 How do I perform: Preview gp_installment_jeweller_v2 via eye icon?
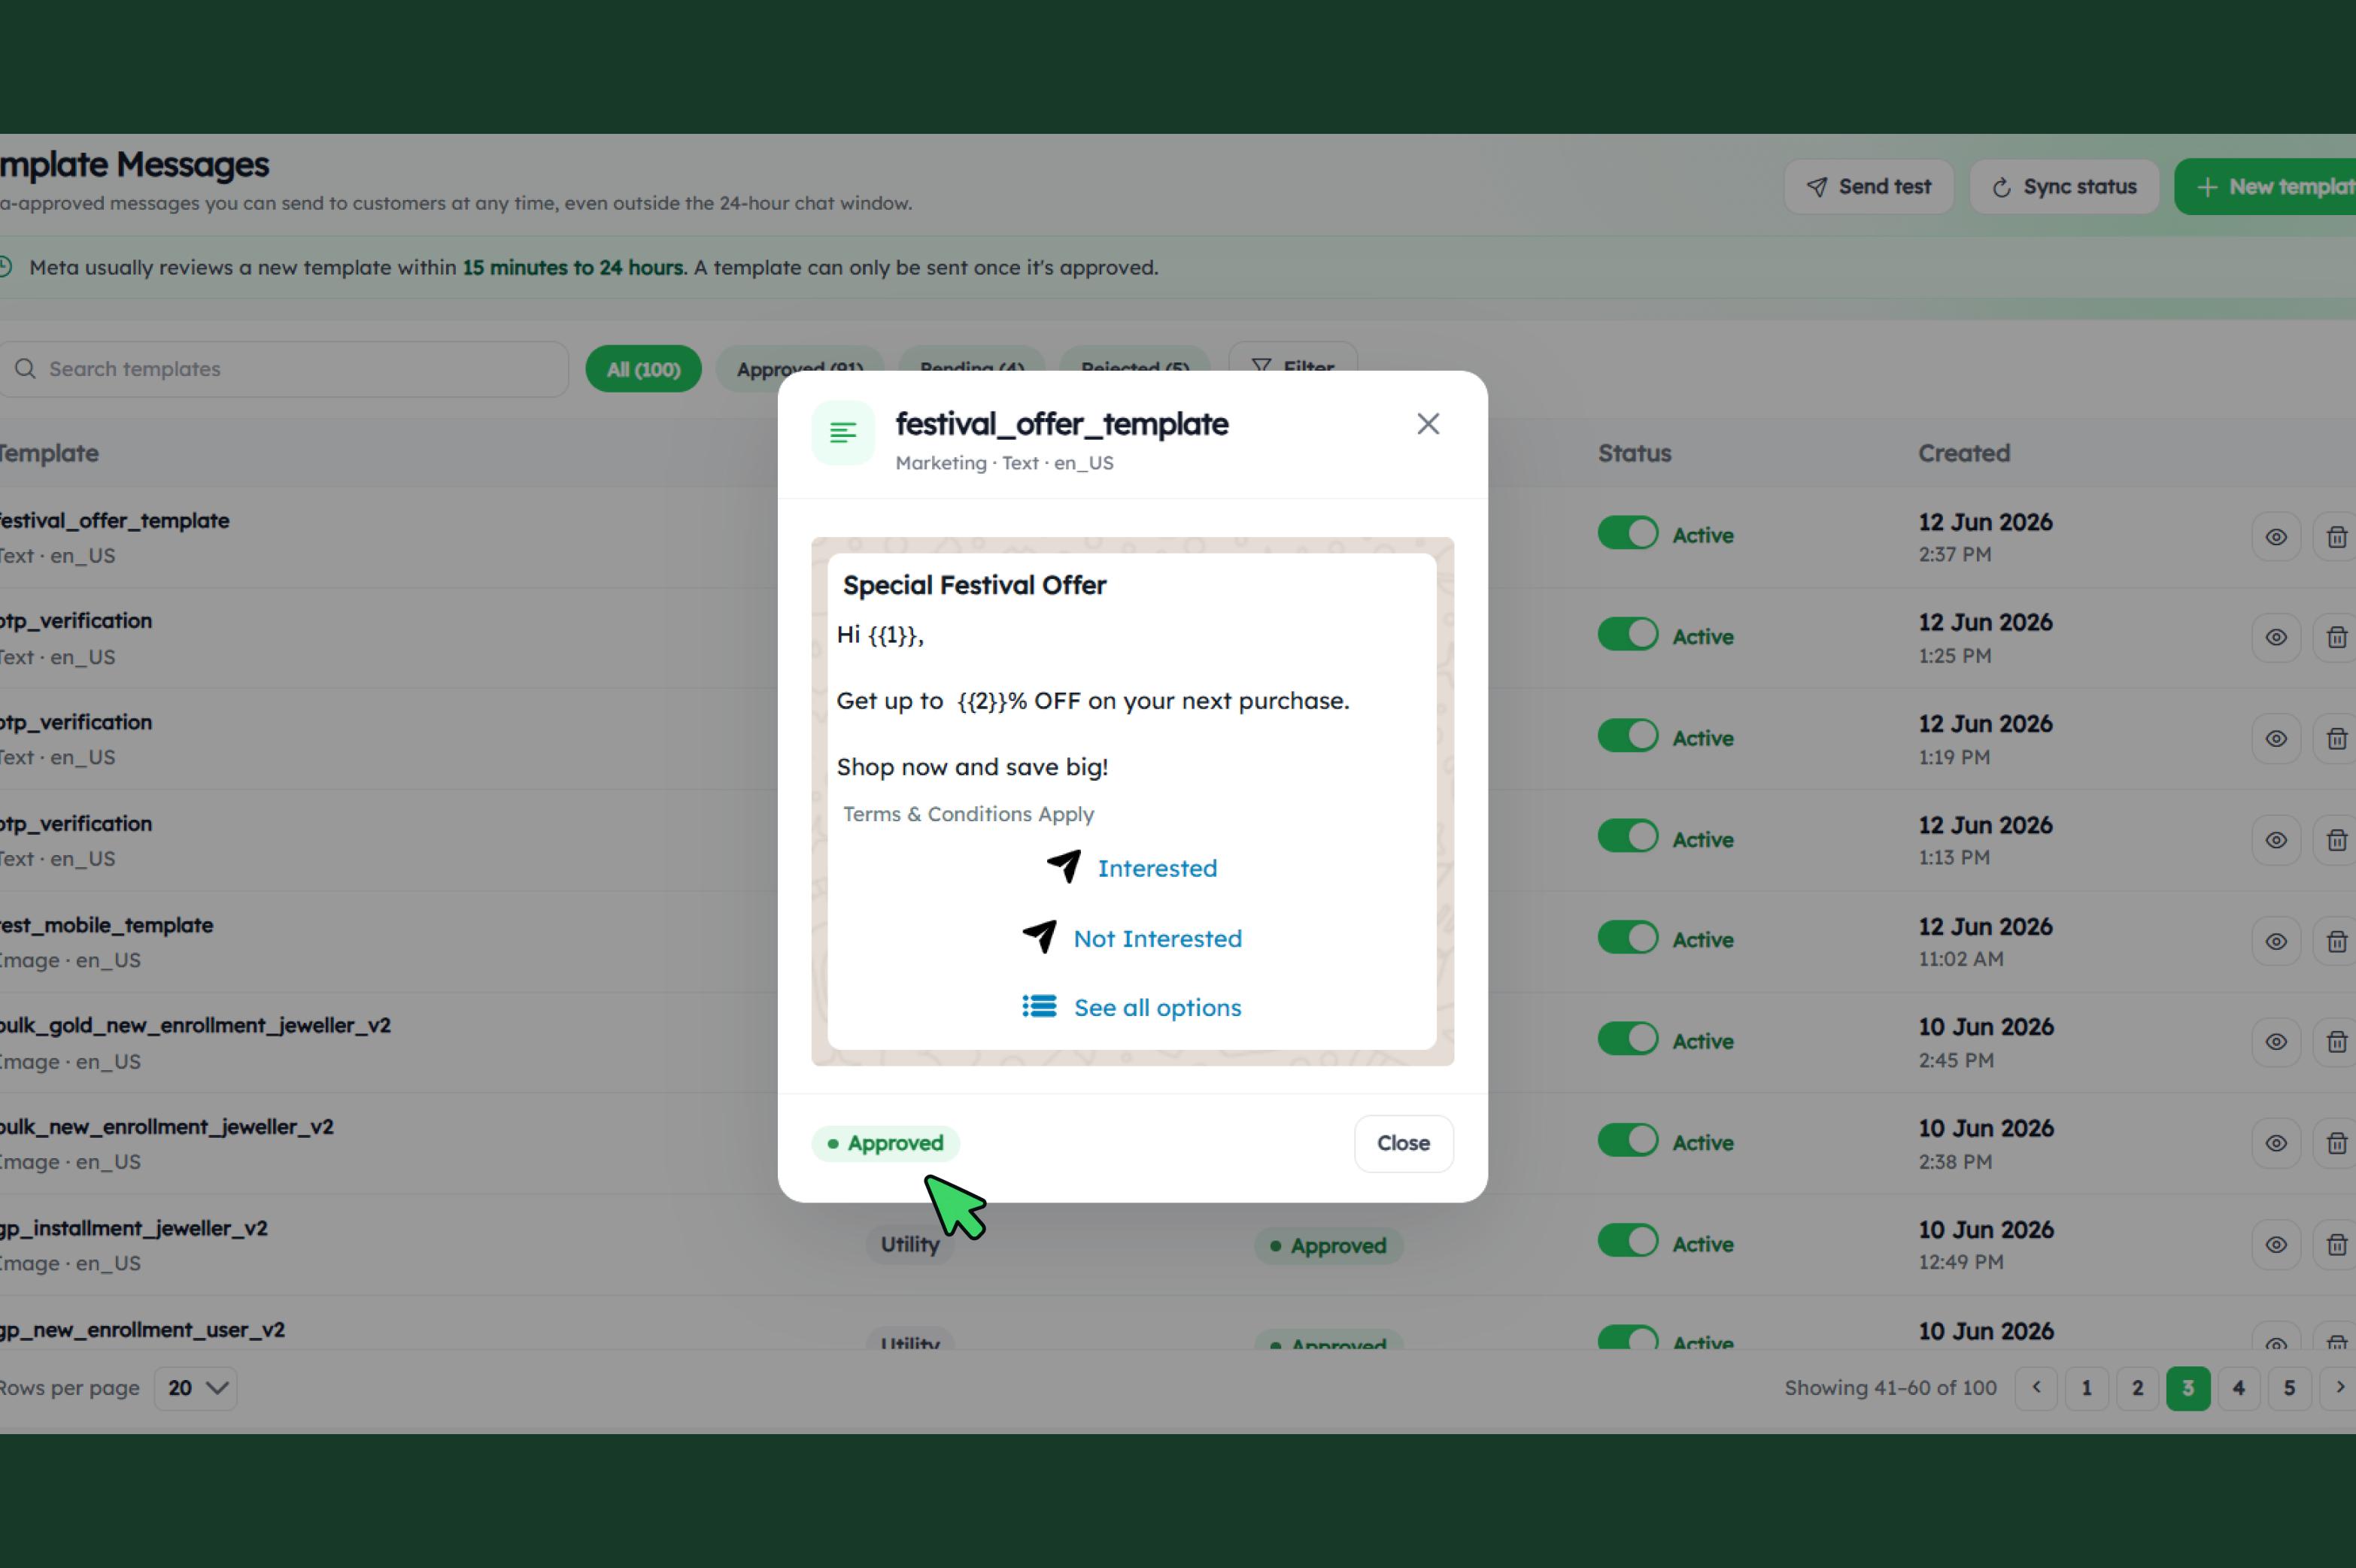2276,1245
